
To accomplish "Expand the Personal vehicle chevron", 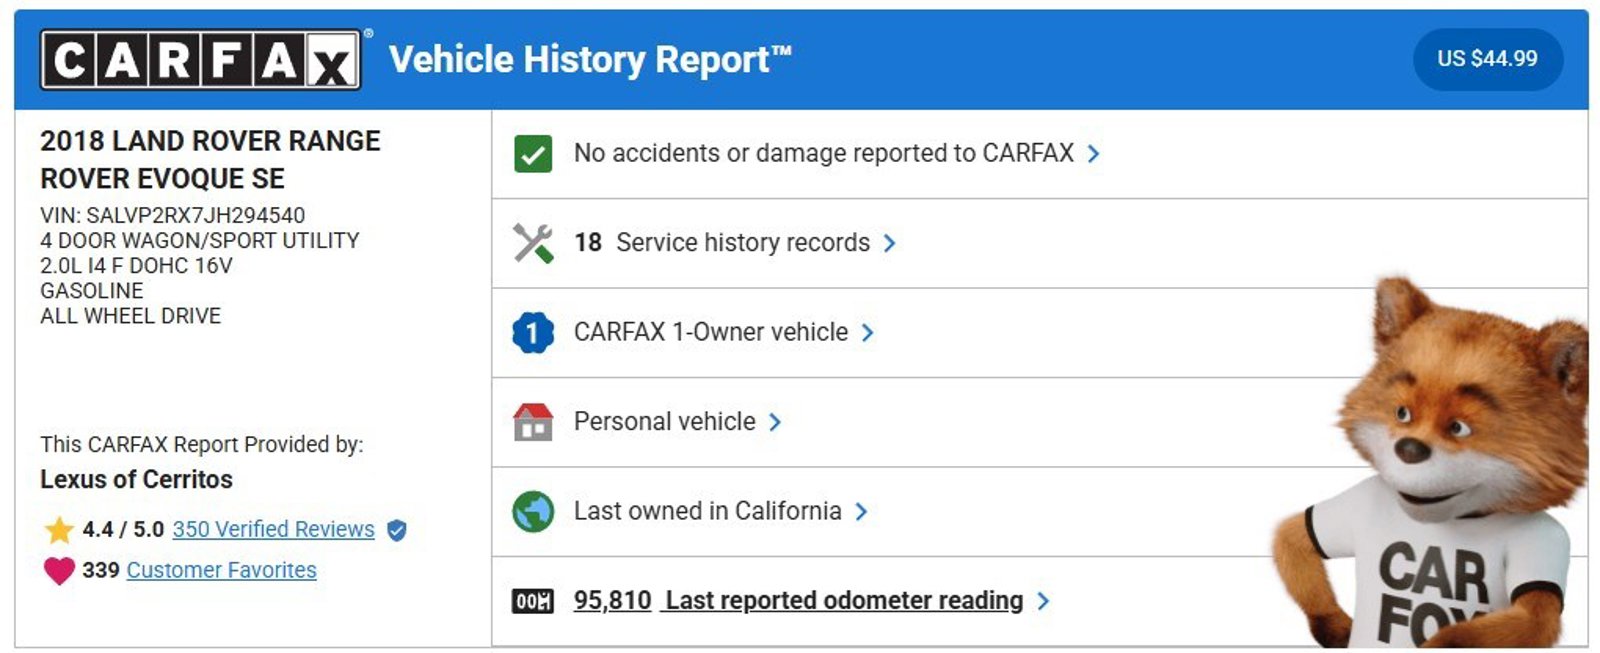I will click(775, 422).
